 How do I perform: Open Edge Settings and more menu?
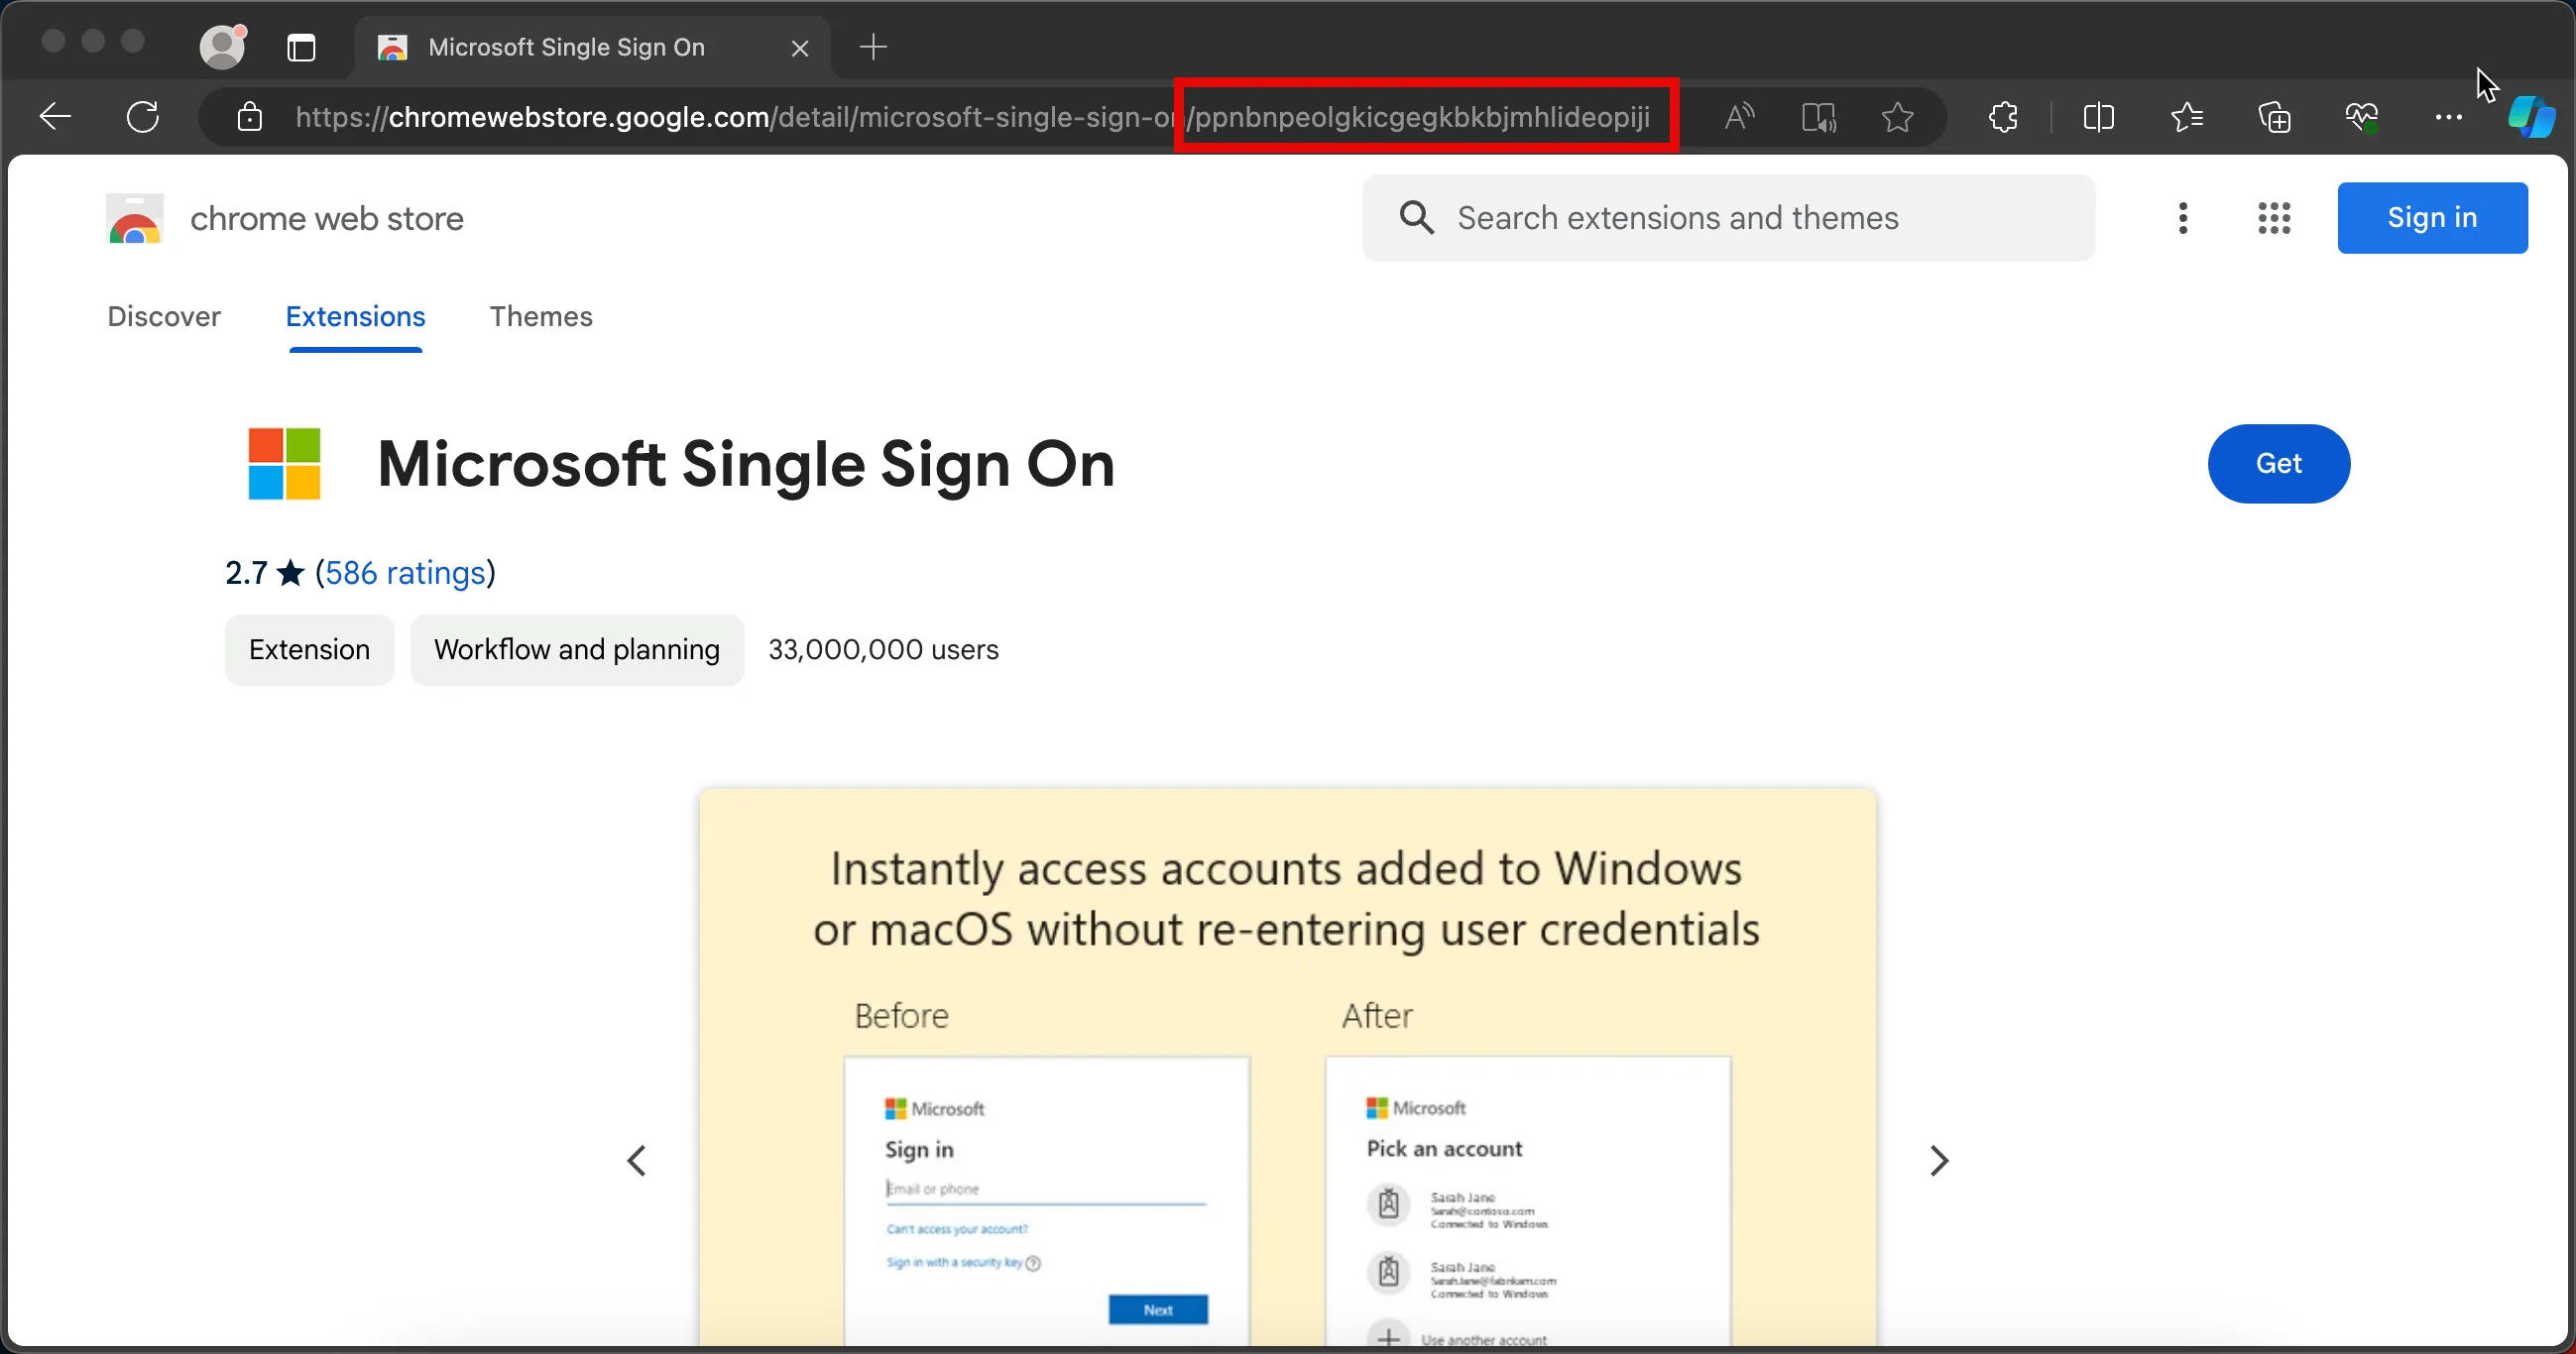tap(2449, 117)
